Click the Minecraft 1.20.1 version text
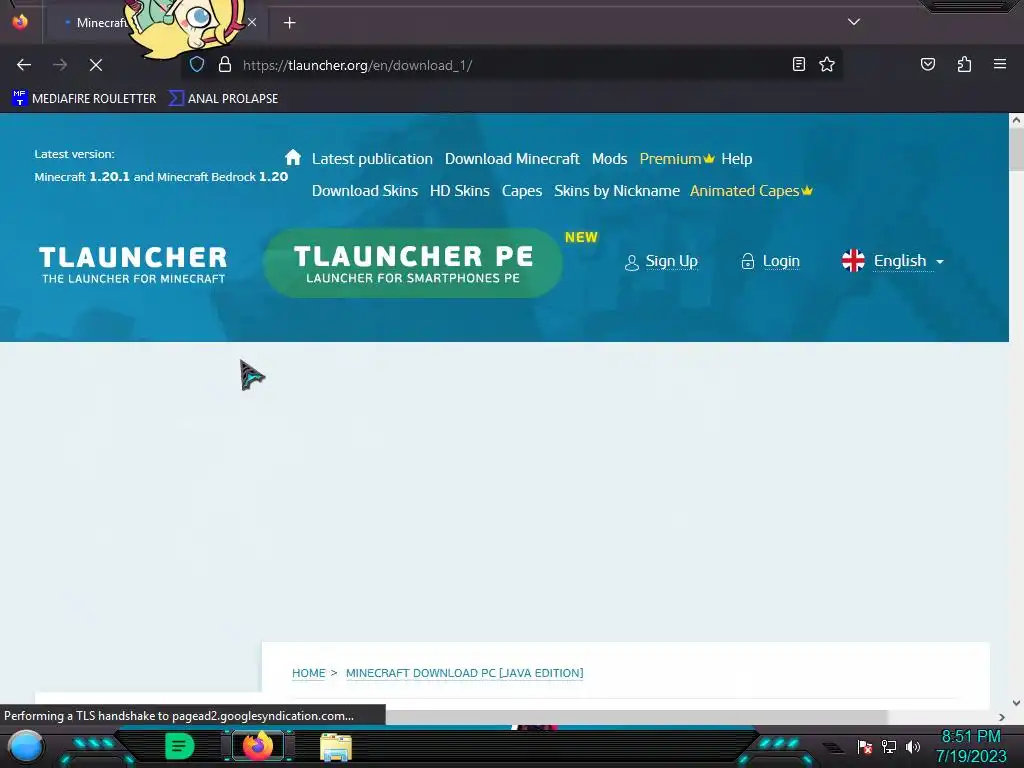The image size is (1024, 768). 82,177
